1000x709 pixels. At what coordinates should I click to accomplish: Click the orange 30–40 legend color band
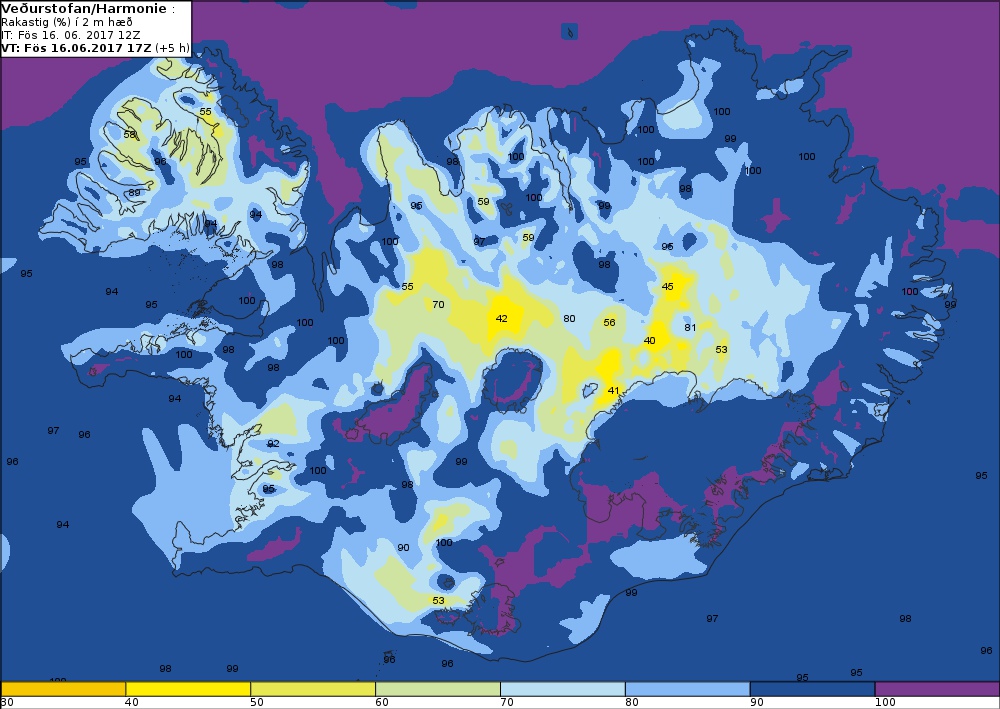click(x=63, y=689)
